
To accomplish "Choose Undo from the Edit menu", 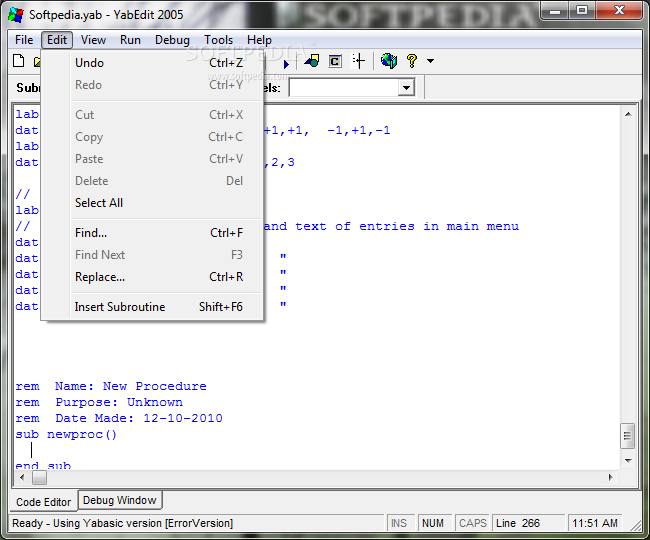I will click(x=153, y=63).
